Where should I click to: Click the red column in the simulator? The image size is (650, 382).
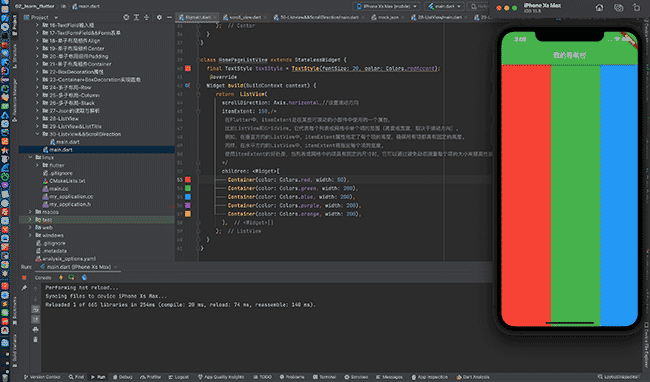click(526, 195)
